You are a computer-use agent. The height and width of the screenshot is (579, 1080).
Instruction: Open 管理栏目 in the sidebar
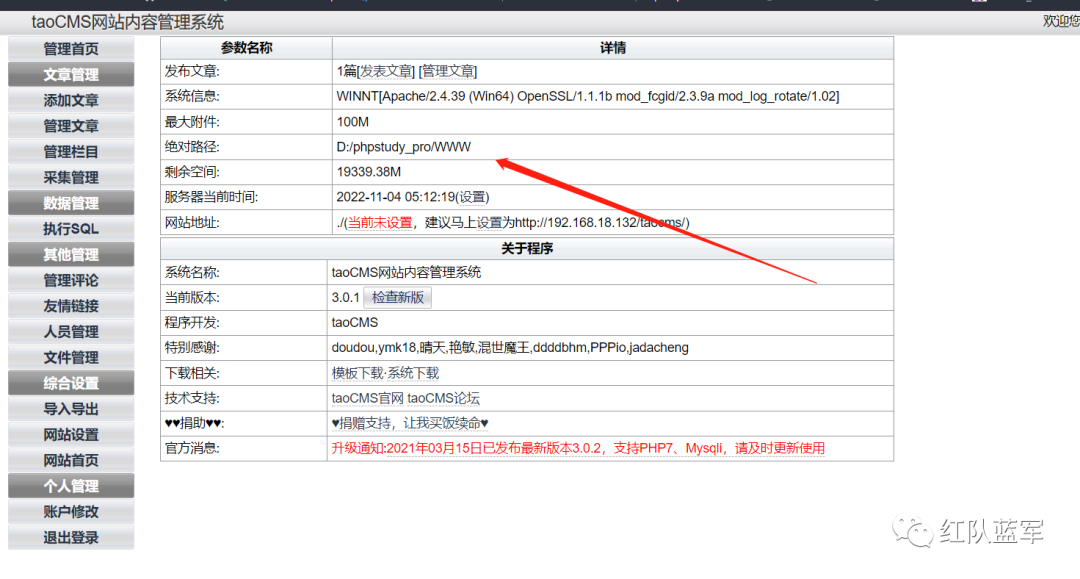pyautogui.click(x=71, y=151)
